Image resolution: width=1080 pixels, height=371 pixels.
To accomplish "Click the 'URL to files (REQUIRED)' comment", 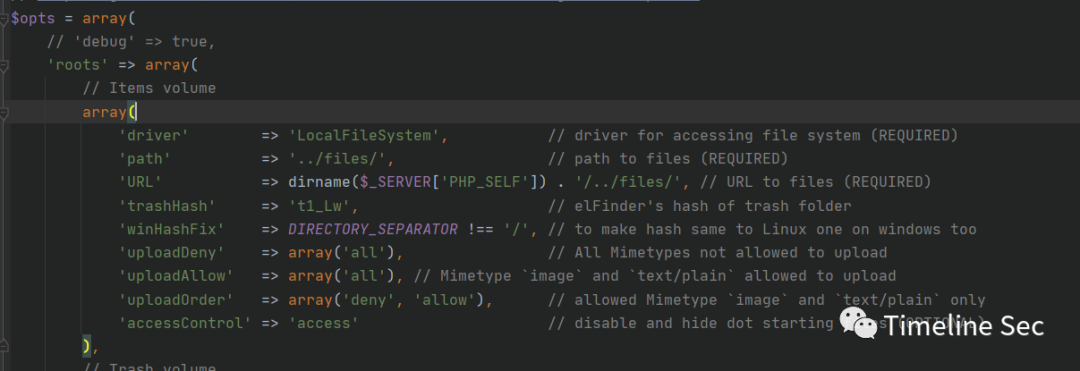I will 817,182.
